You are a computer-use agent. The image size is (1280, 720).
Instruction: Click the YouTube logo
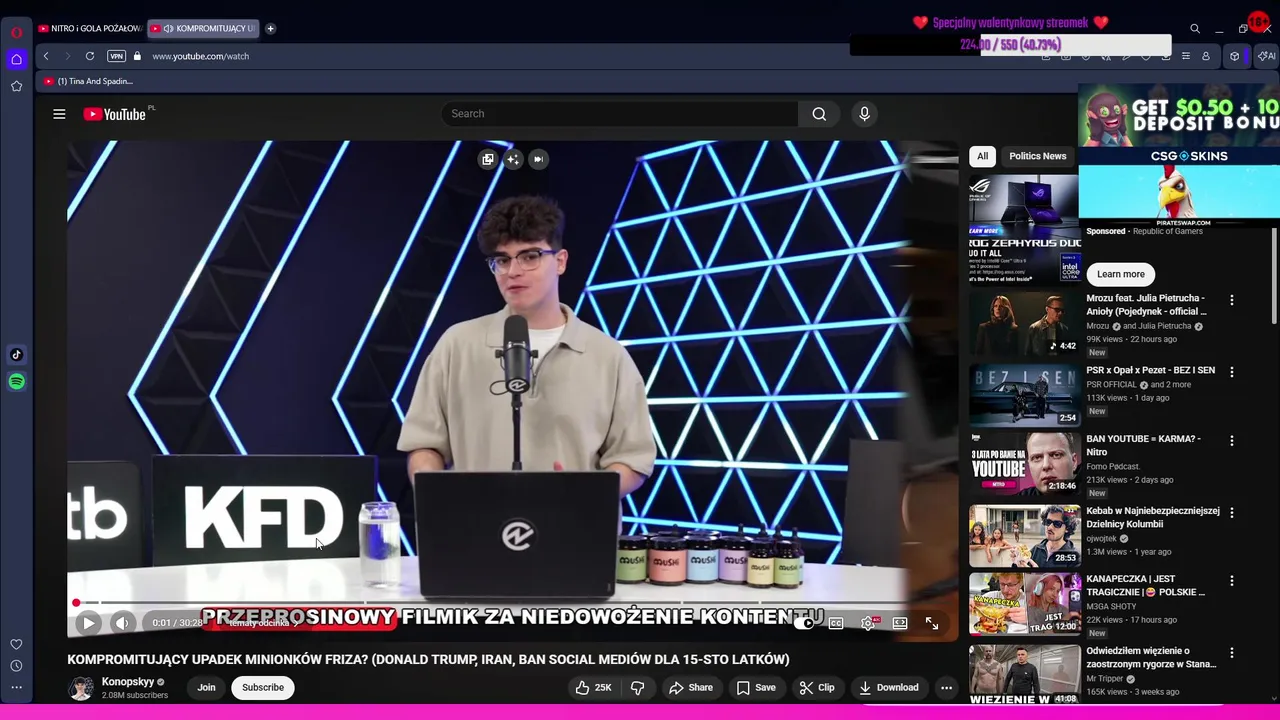tap(115, 114)
